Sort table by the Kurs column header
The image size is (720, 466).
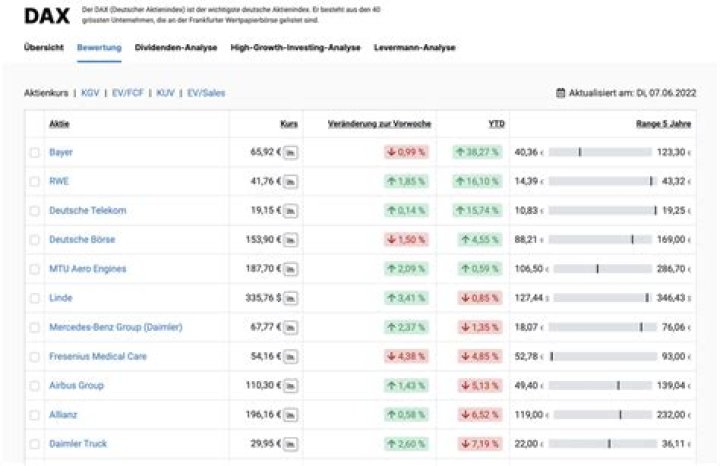pyautogui.click(x=289, y=124)
